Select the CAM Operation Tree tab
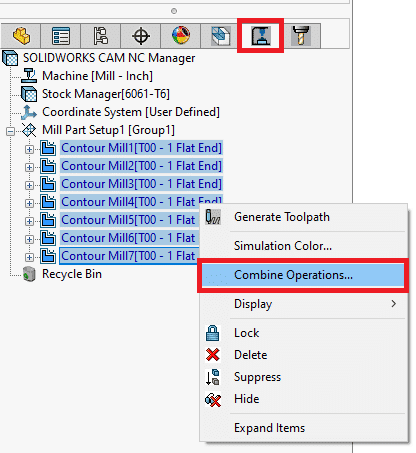Screen dimensions: 416x453 261,36
